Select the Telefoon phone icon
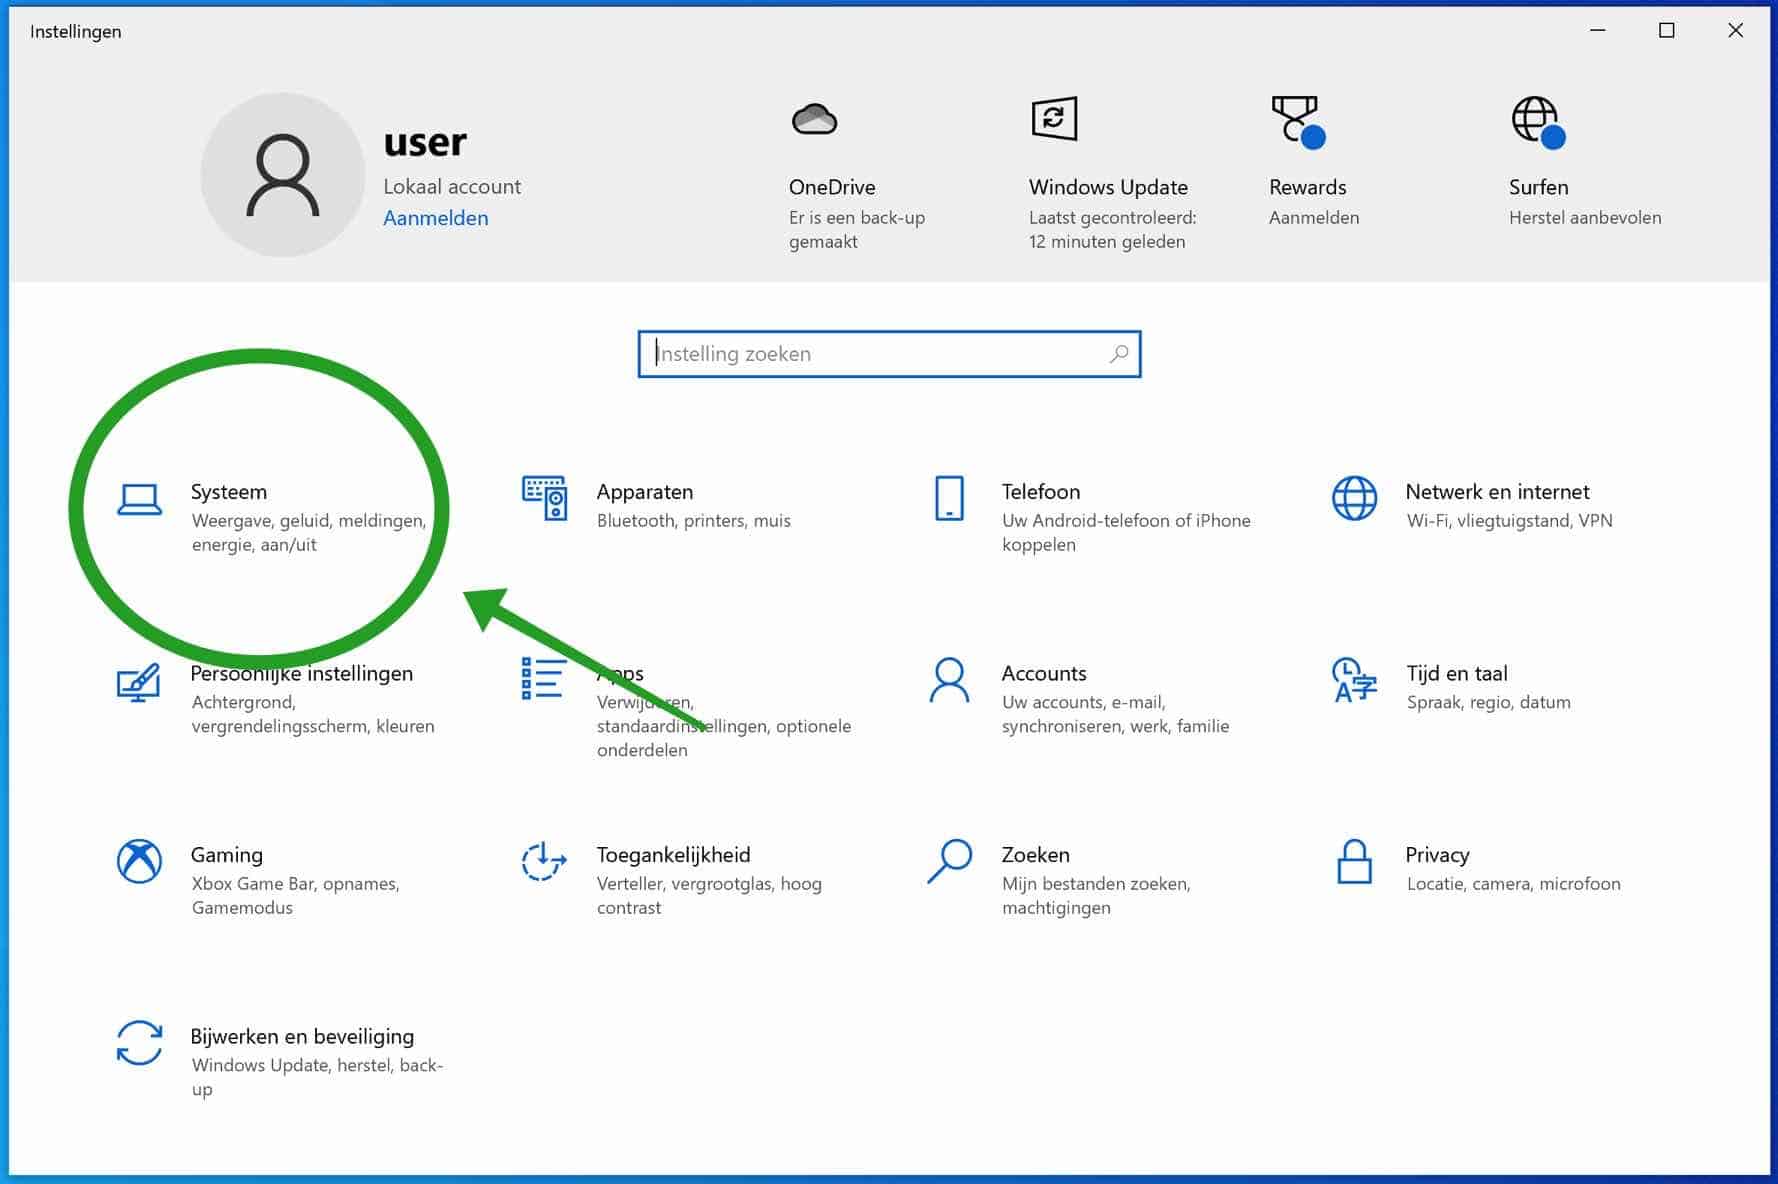The image size is (1778, 1184). click(949, 498)
